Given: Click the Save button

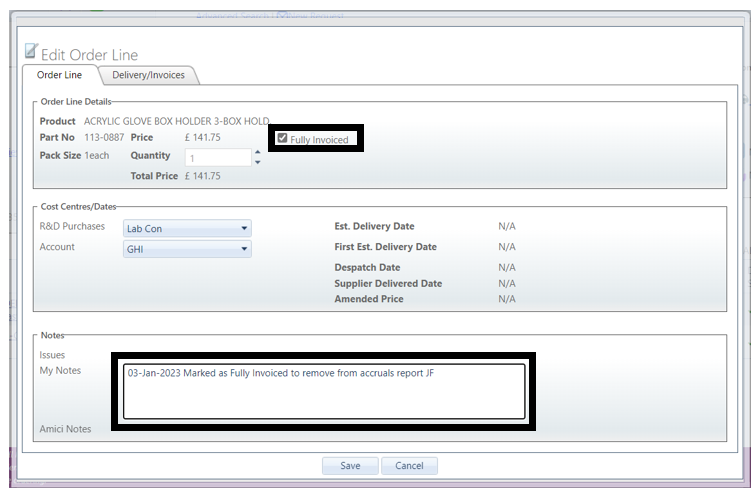Looking at the screenshot, I should [350, 465].
